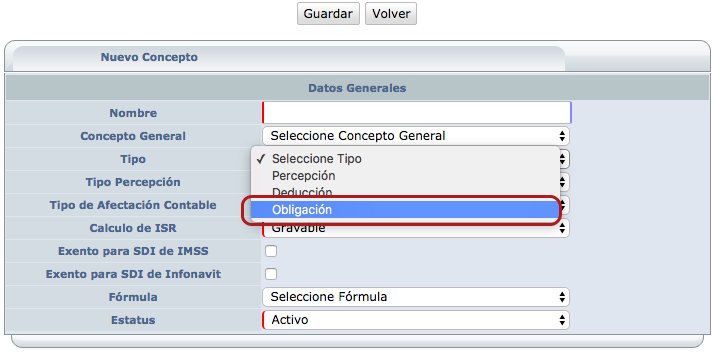The height and width of the screenshot is (360, 716).
Task: Toggle Exento para SDI de Infonavit checkbox
Action: click(x=271, y=274)
